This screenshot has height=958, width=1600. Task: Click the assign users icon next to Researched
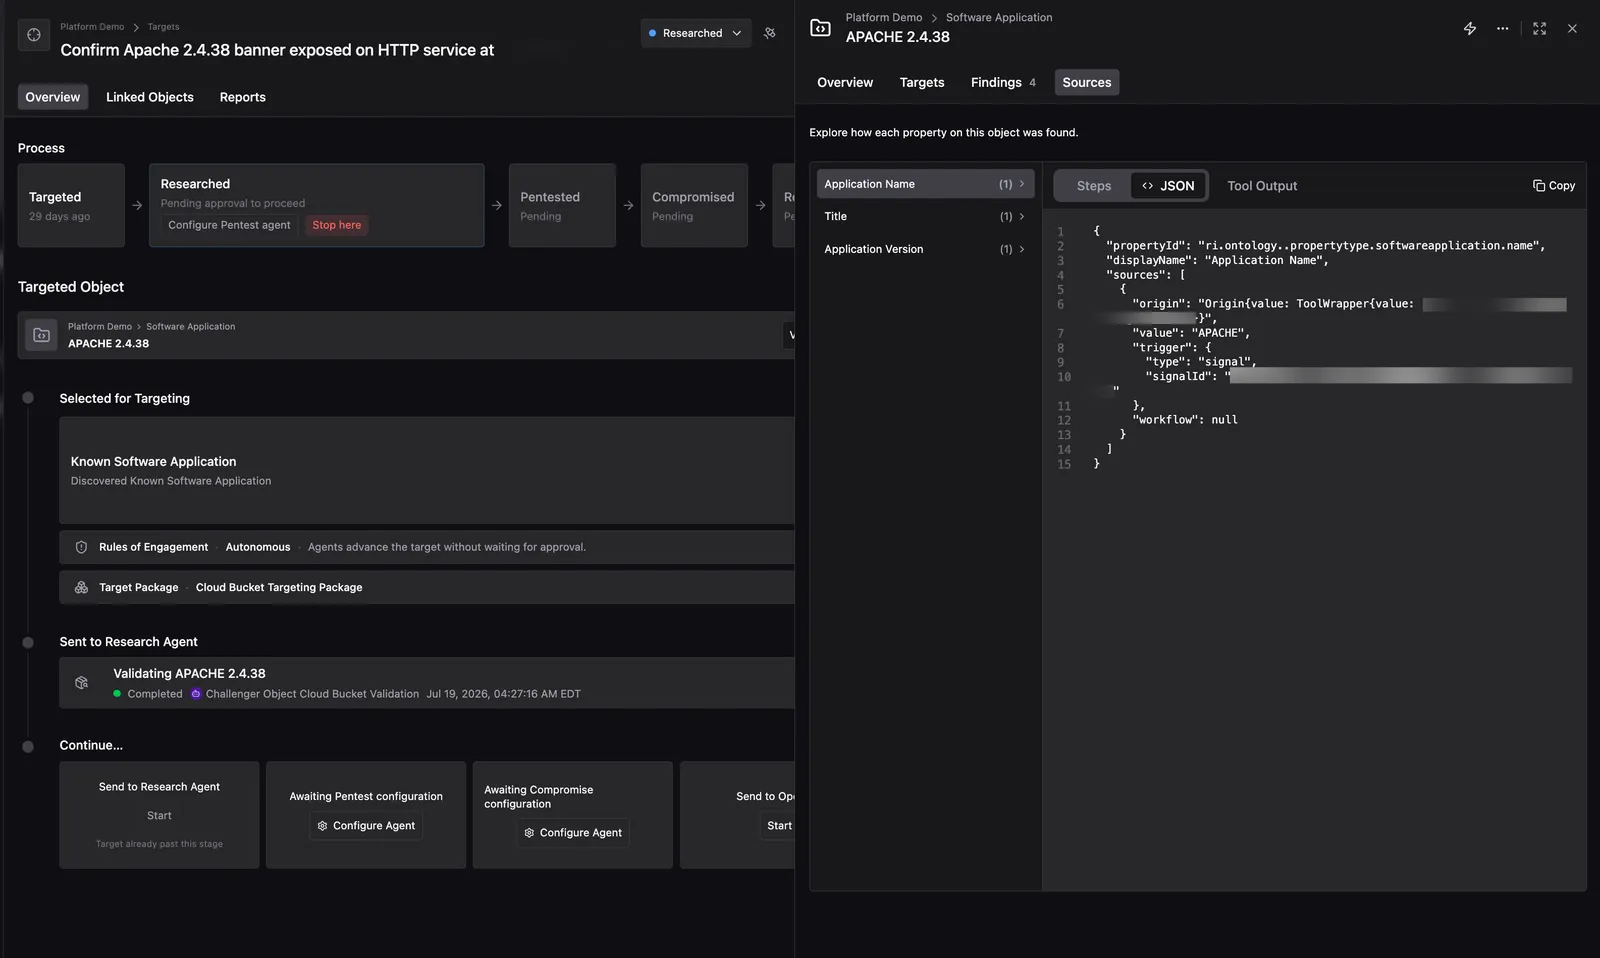769,33
